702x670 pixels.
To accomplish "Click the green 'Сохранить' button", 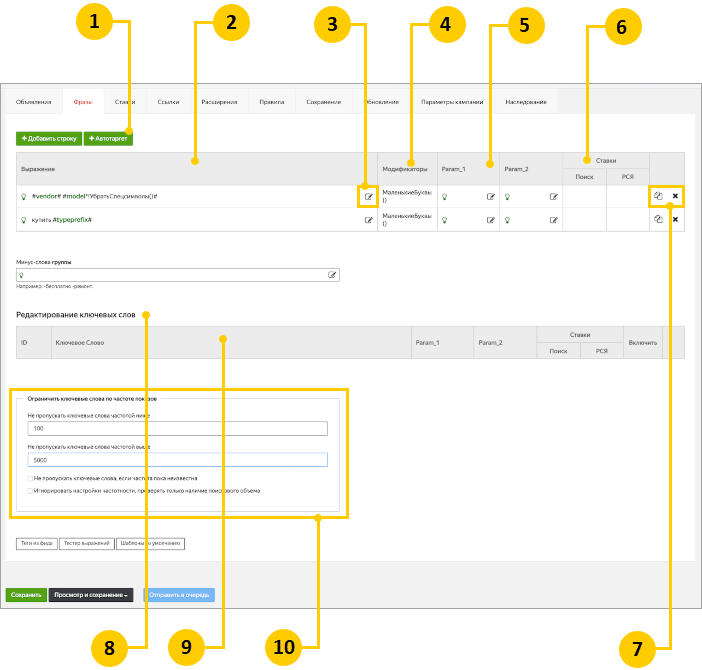I will 26,595.
